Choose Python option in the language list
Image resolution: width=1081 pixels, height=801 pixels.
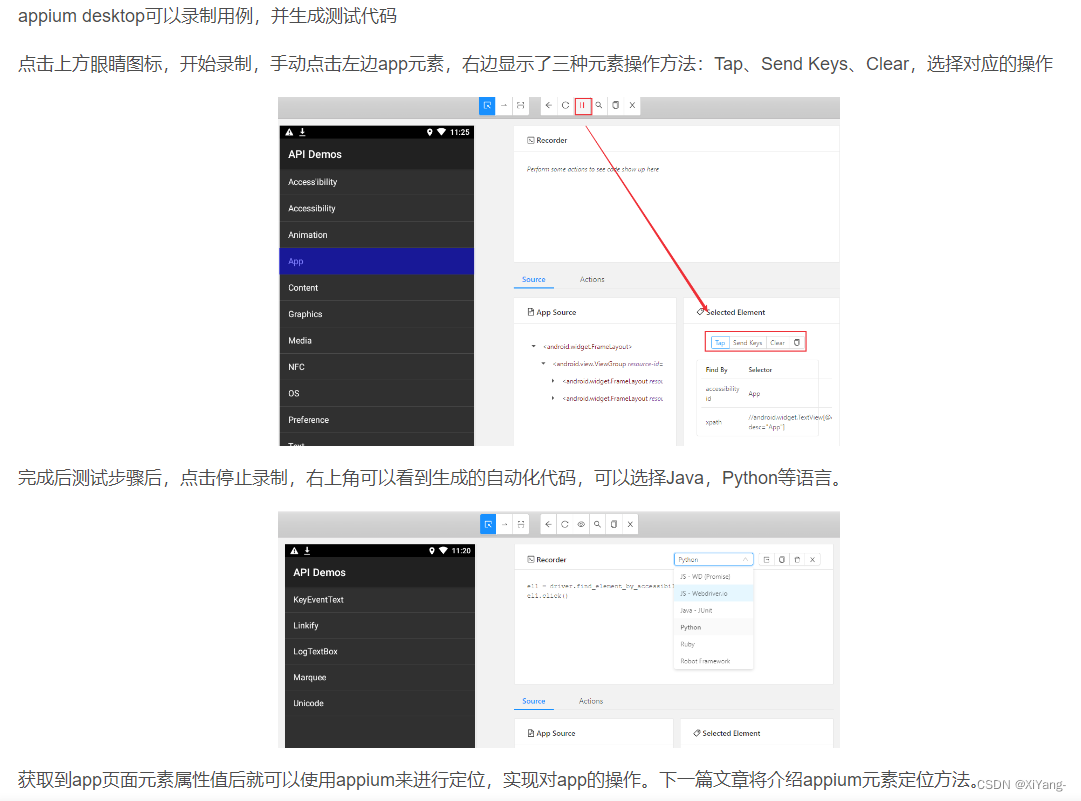[713, 627]
